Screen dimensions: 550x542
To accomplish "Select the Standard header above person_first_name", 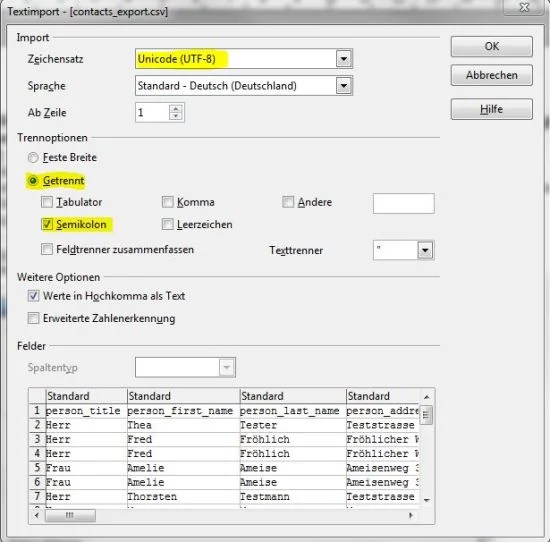I will [x=183, y=396].
